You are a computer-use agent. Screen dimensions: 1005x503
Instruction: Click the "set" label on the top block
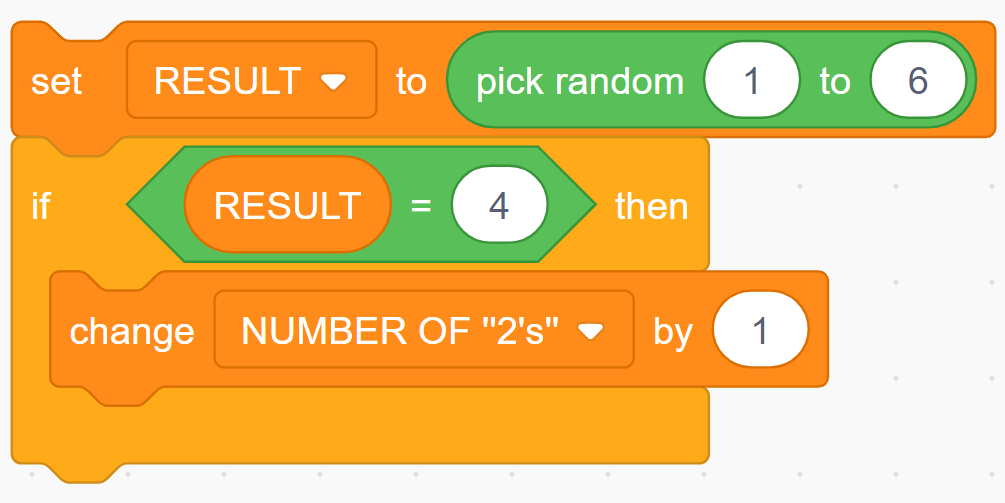56,81
